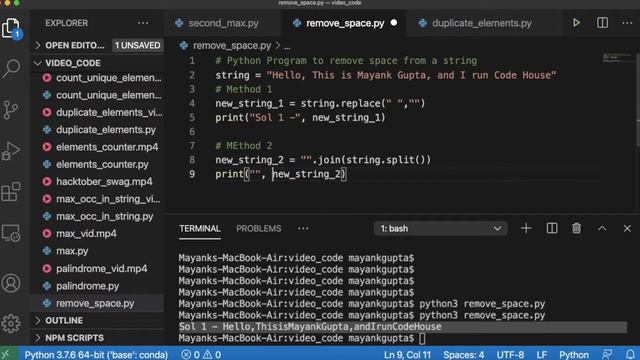The height and width of the screenshot is (360, 640).
Task: Click line number 6 in the gutter
Action: click(192, 132)
